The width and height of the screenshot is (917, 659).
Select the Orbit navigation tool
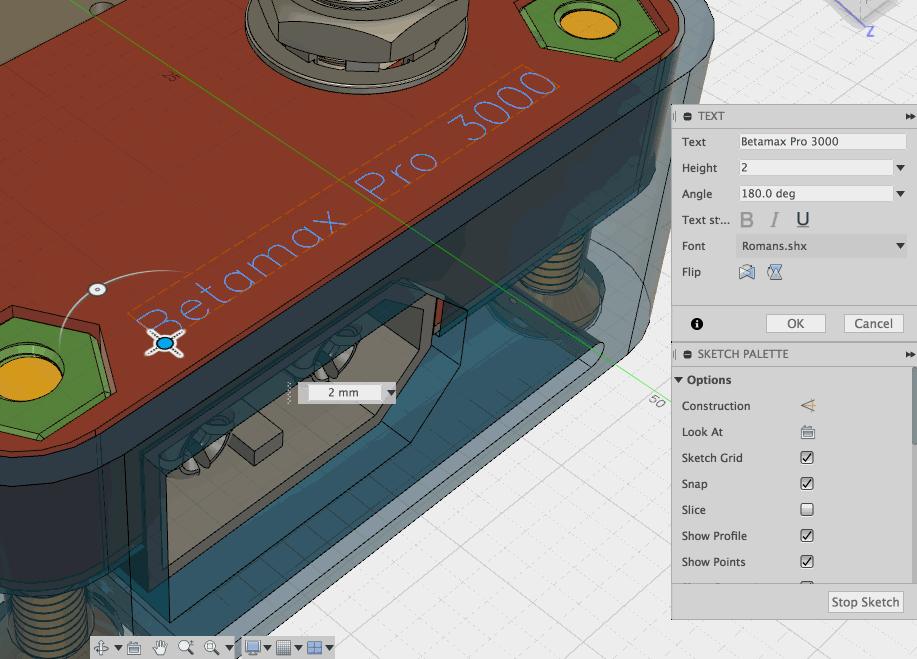point(102,648)
